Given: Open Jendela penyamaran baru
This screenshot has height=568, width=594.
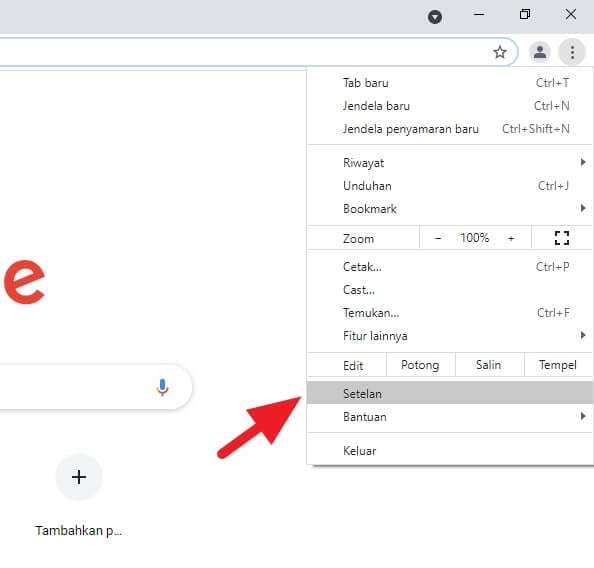Looking at the screenshot, I should [x=450, y=129].
